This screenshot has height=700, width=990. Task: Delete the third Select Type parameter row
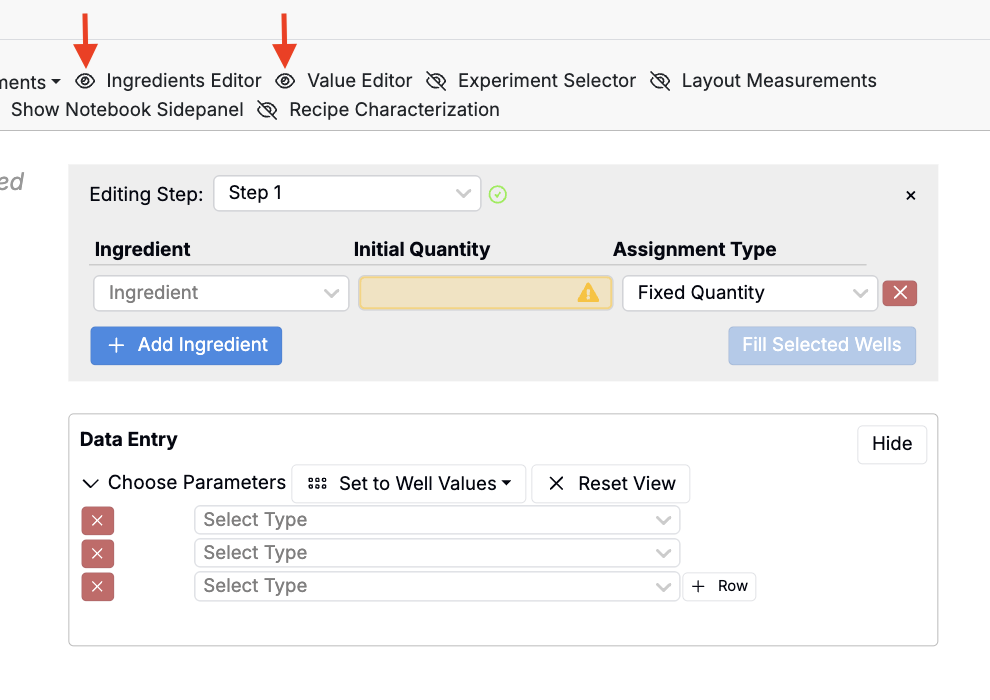[97, 587]
